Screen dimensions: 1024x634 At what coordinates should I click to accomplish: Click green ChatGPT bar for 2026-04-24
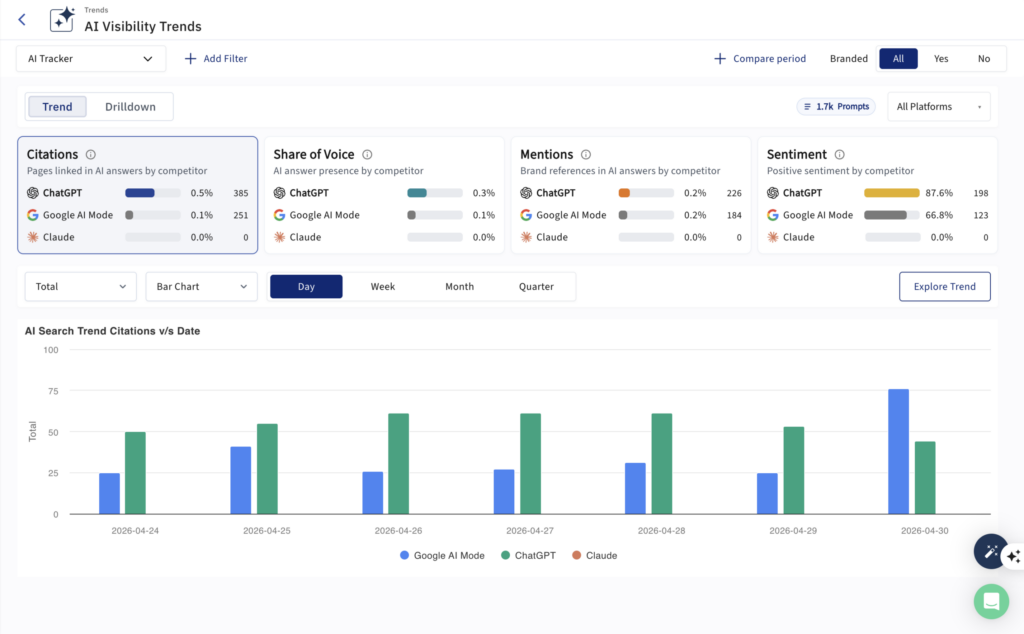click(x=135, y=473)
